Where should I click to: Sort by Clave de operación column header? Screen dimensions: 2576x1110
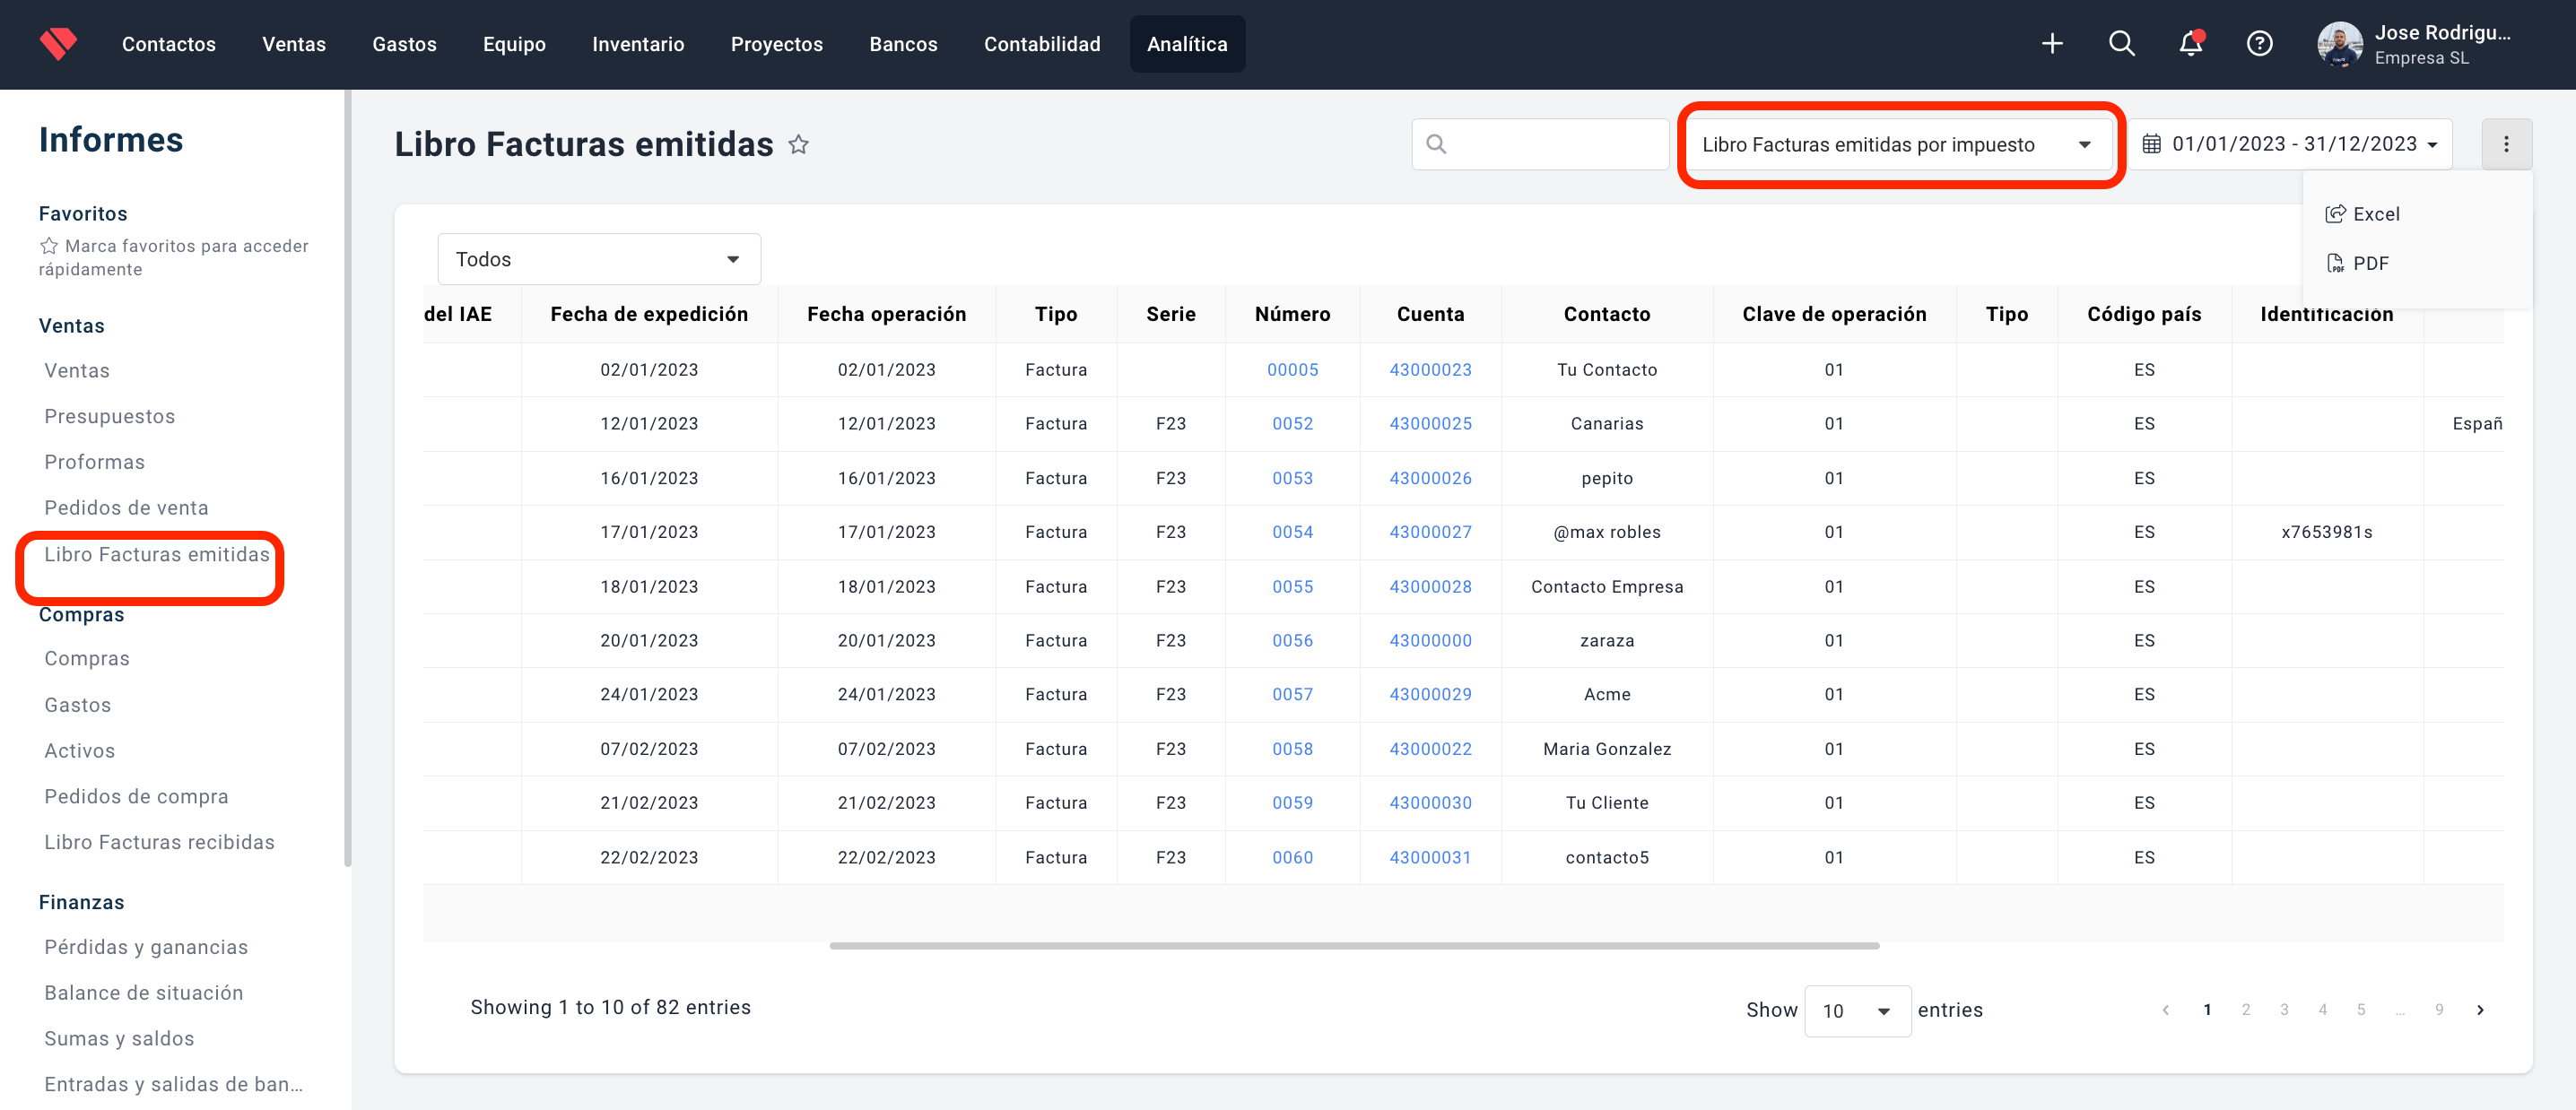1833,314
